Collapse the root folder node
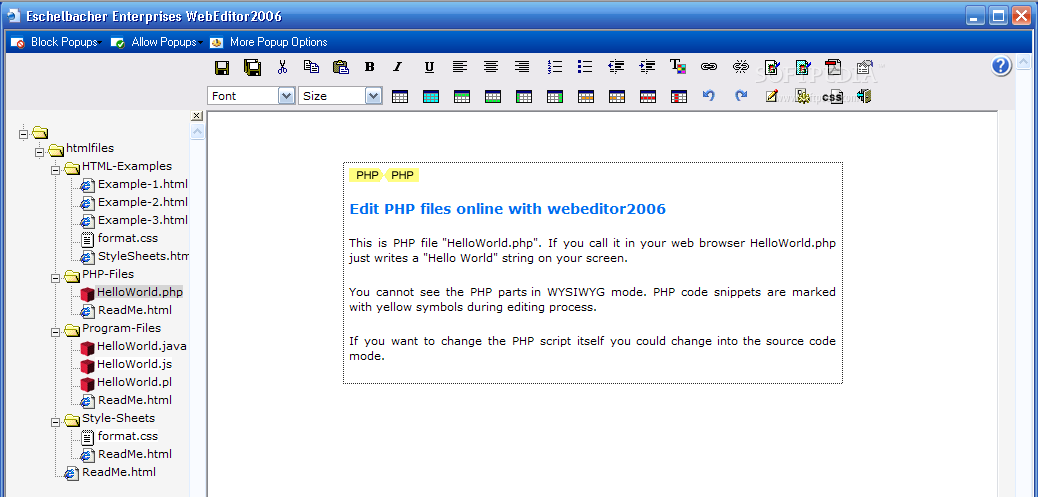 point(24,134)
